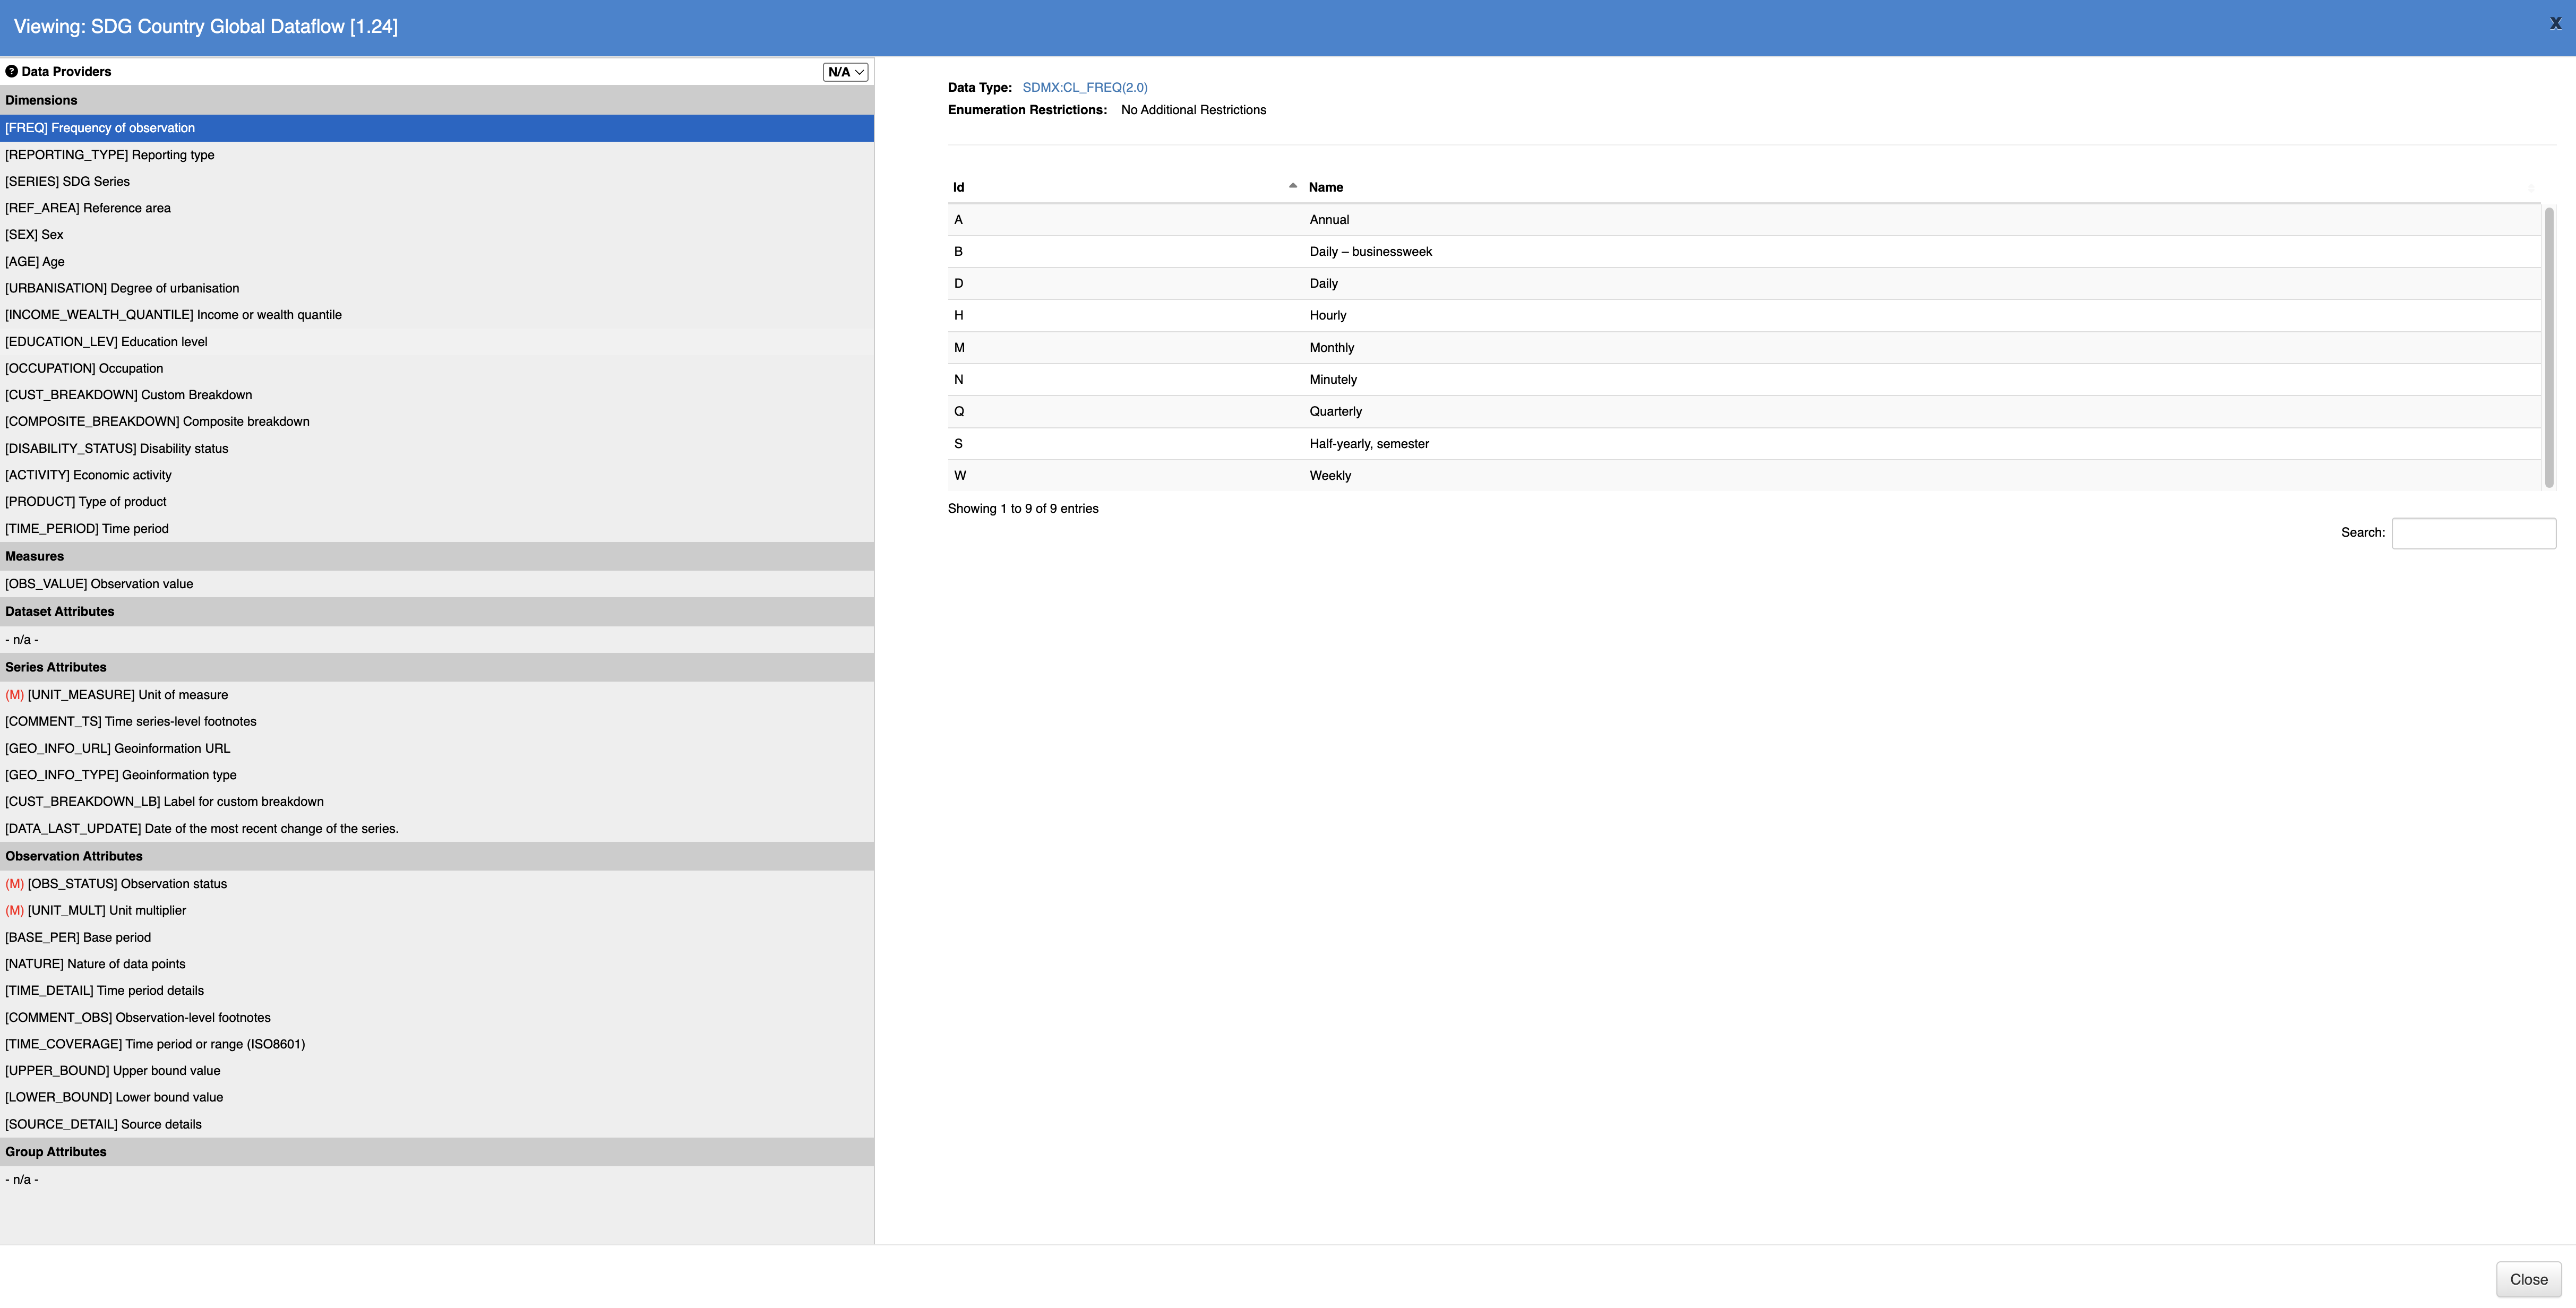Select [UNIT_MEASURE] Unit of measure attribute

(x=437, y=695)
